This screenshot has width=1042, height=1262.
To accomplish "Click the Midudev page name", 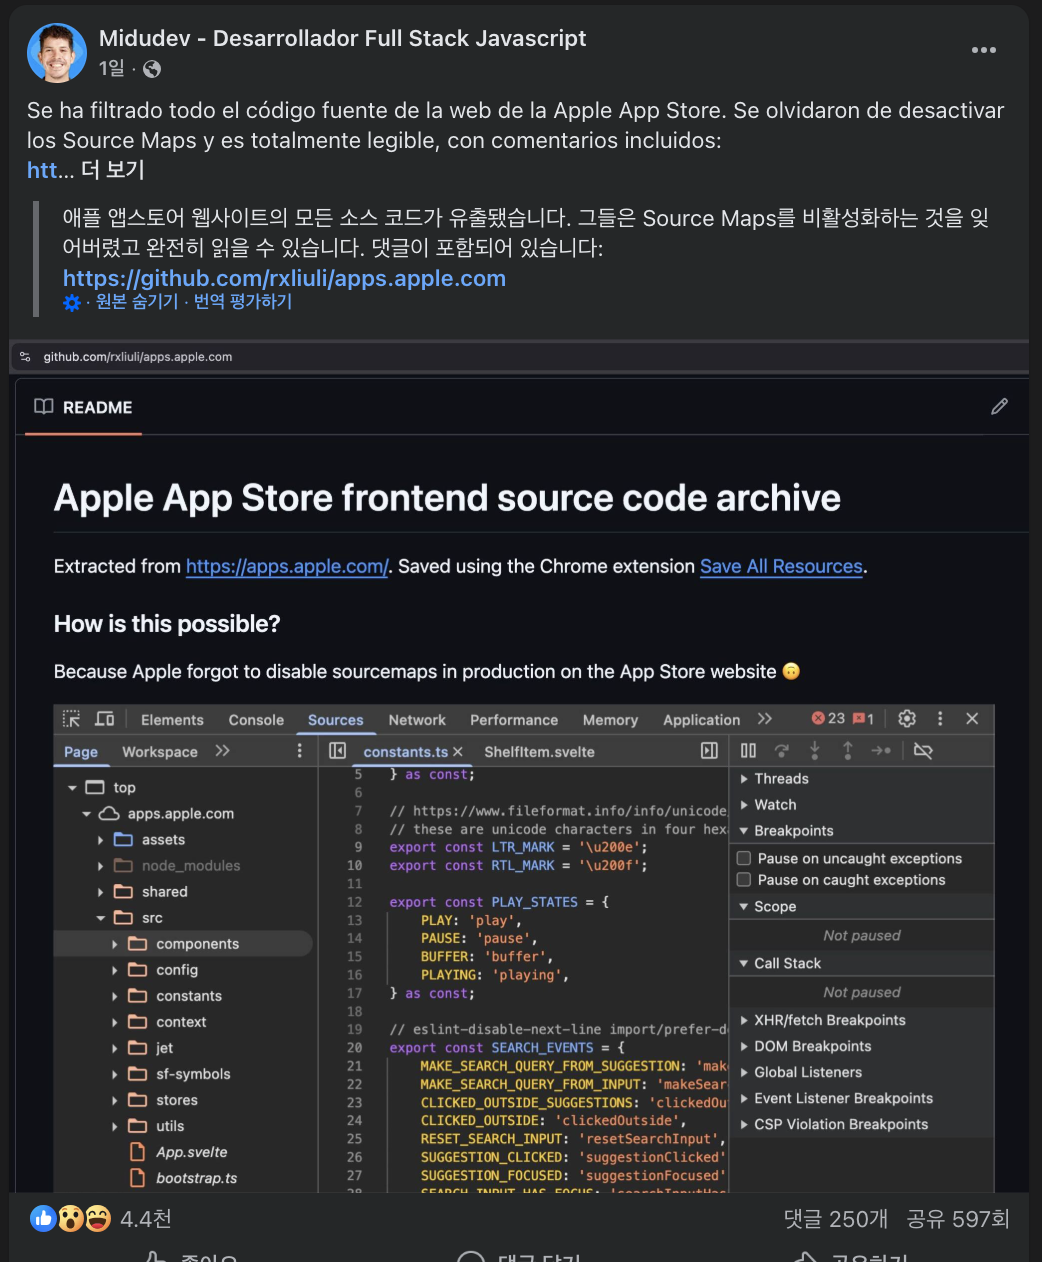I will pyautogui.click(x=342, y=38).
